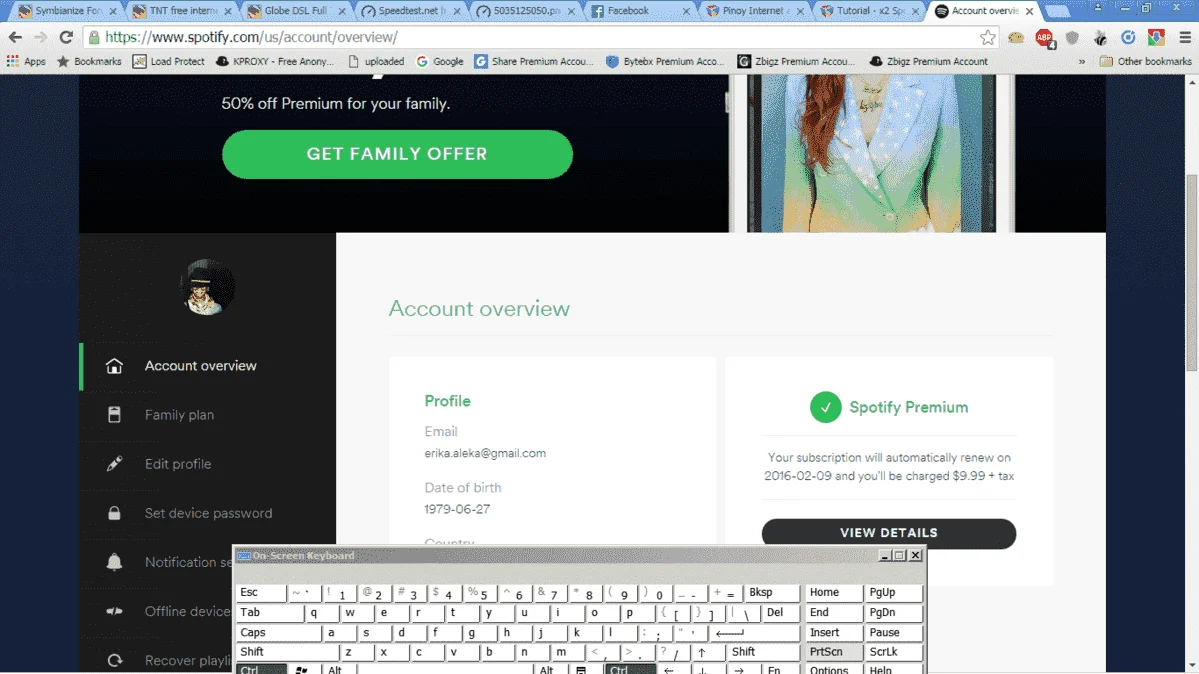The width and height of the screenshot is (1199, 674).
Task: Click the profile avatar picture
Action: pos(207,287)
